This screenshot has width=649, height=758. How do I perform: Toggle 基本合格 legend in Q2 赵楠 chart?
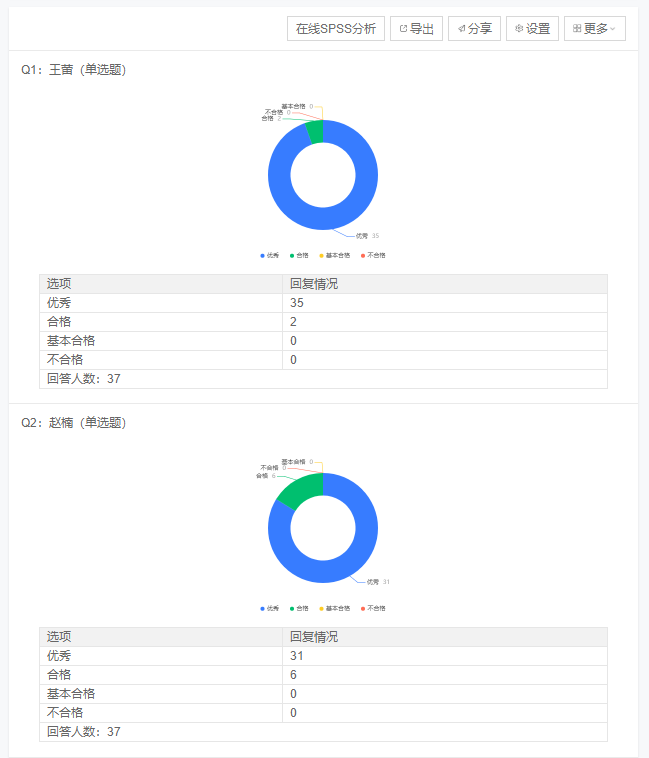click(335, 608)
